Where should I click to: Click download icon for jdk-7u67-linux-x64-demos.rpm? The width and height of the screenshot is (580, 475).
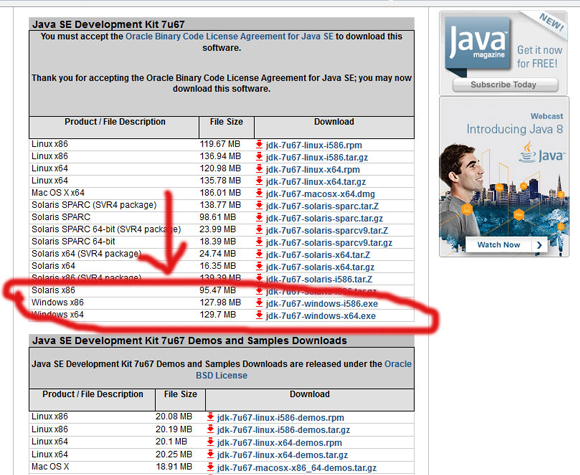tap(210, 442)
